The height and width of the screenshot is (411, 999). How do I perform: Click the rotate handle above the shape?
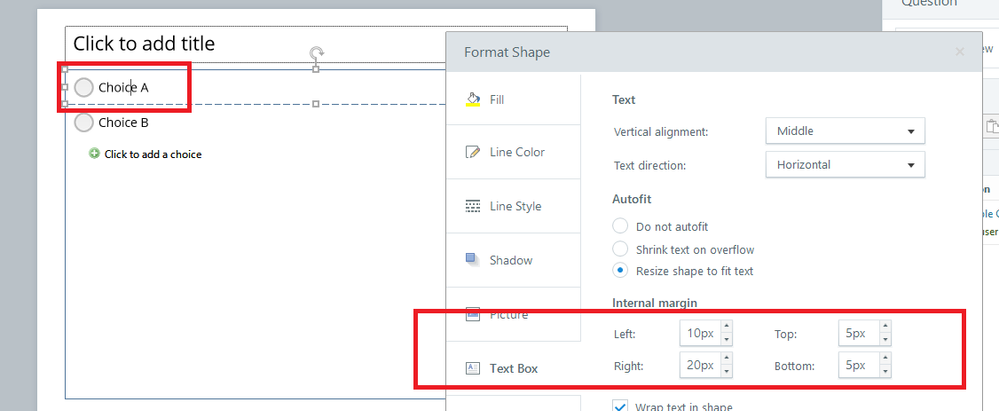click(316, 53)
